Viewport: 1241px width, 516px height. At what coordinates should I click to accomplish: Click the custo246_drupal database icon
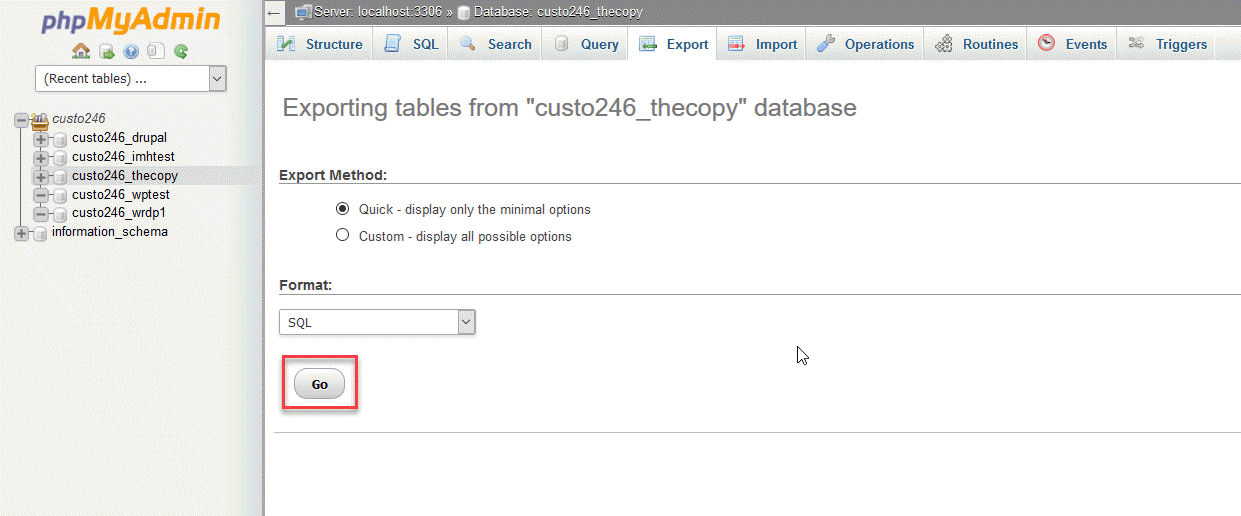[59, 138]
